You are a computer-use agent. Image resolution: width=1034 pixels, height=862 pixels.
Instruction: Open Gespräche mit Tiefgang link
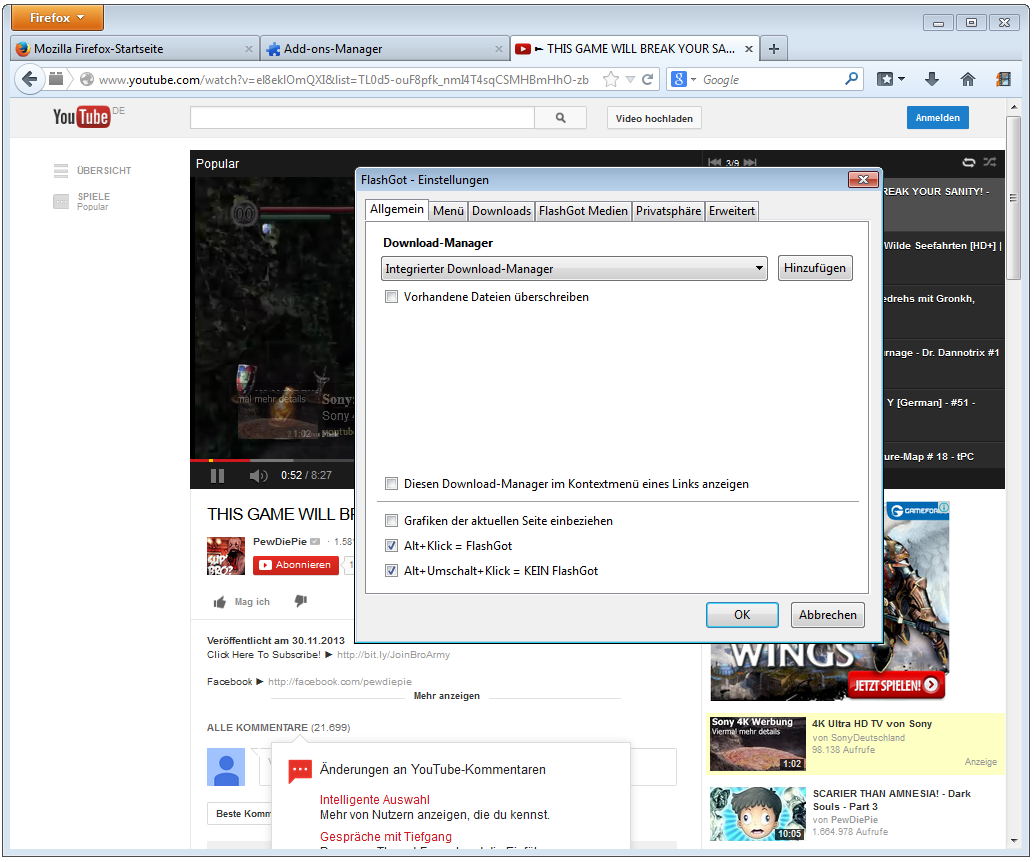386,837
